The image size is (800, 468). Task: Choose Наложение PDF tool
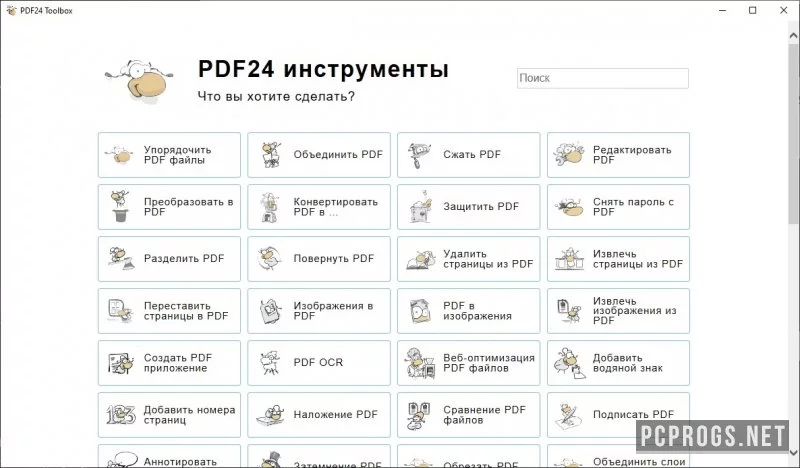pos(319,415)
